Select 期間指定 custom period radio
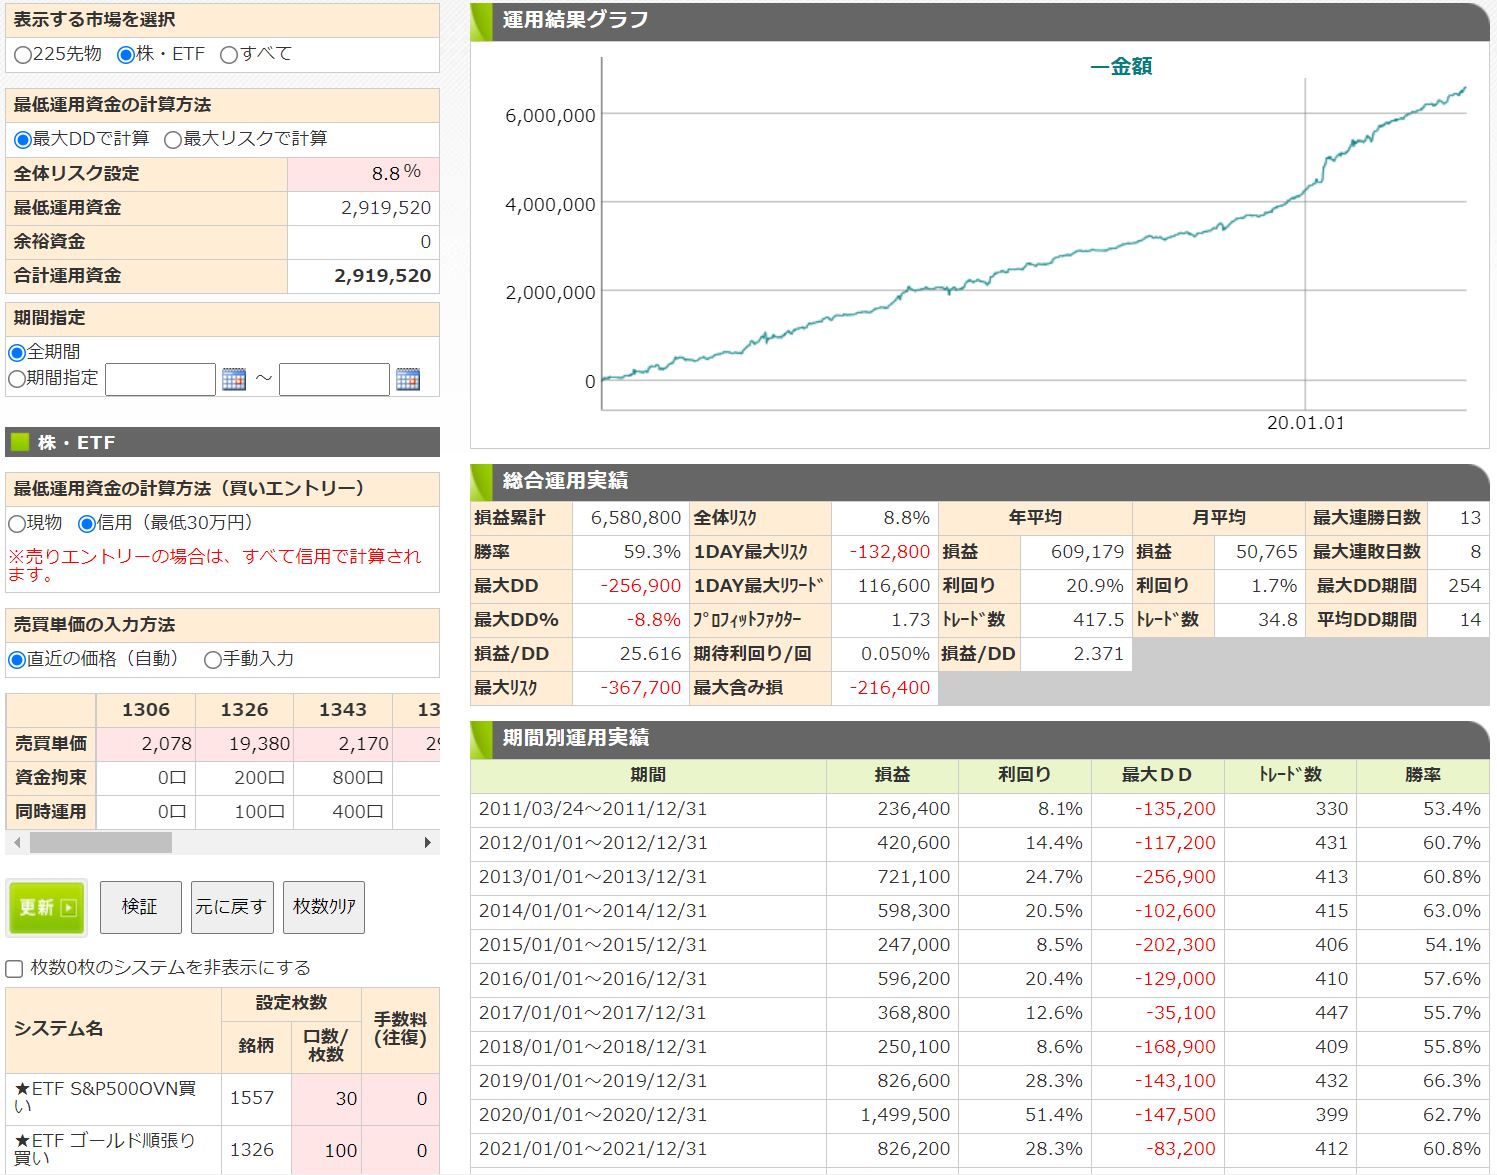Viewport: 1497px width, 1175px height. 17,379
